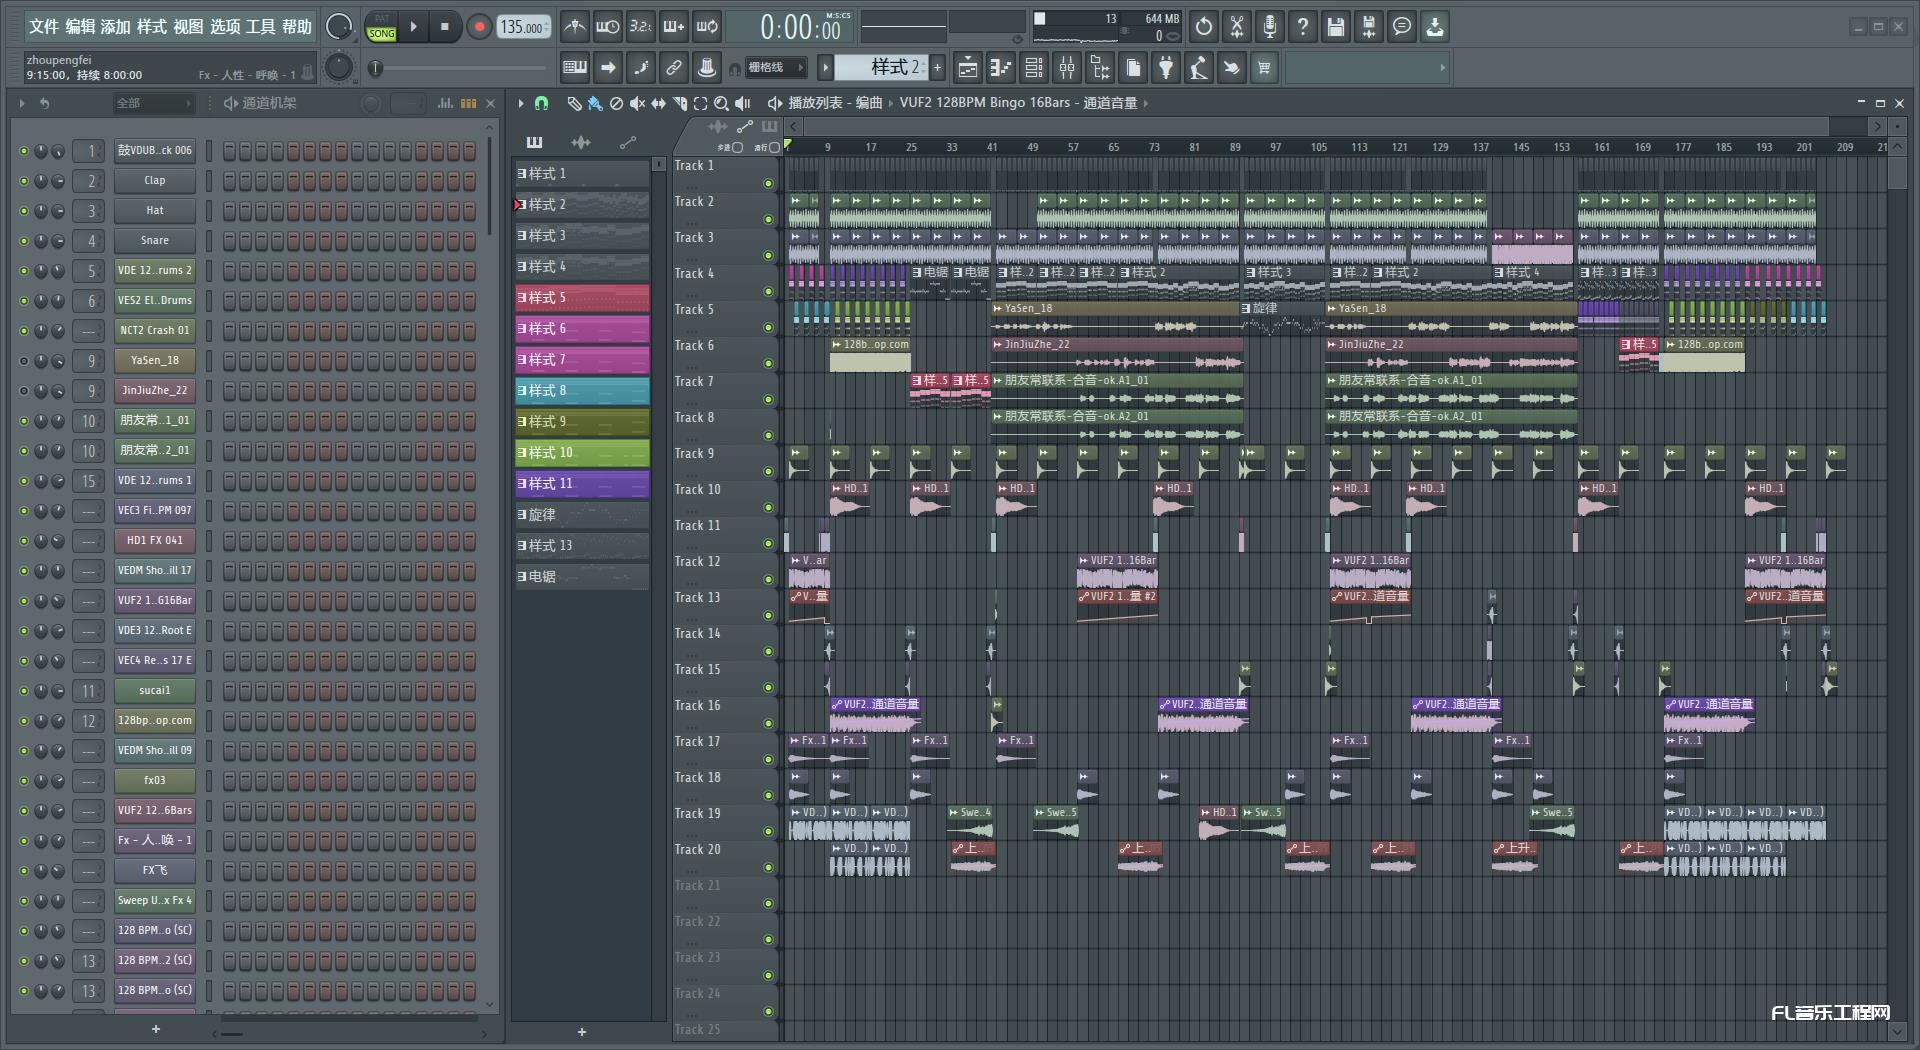Toggle playlist snap magnet icon
Image resolution: width=1920 pixels, height=1050 pixels.
(x=541, y=103)
